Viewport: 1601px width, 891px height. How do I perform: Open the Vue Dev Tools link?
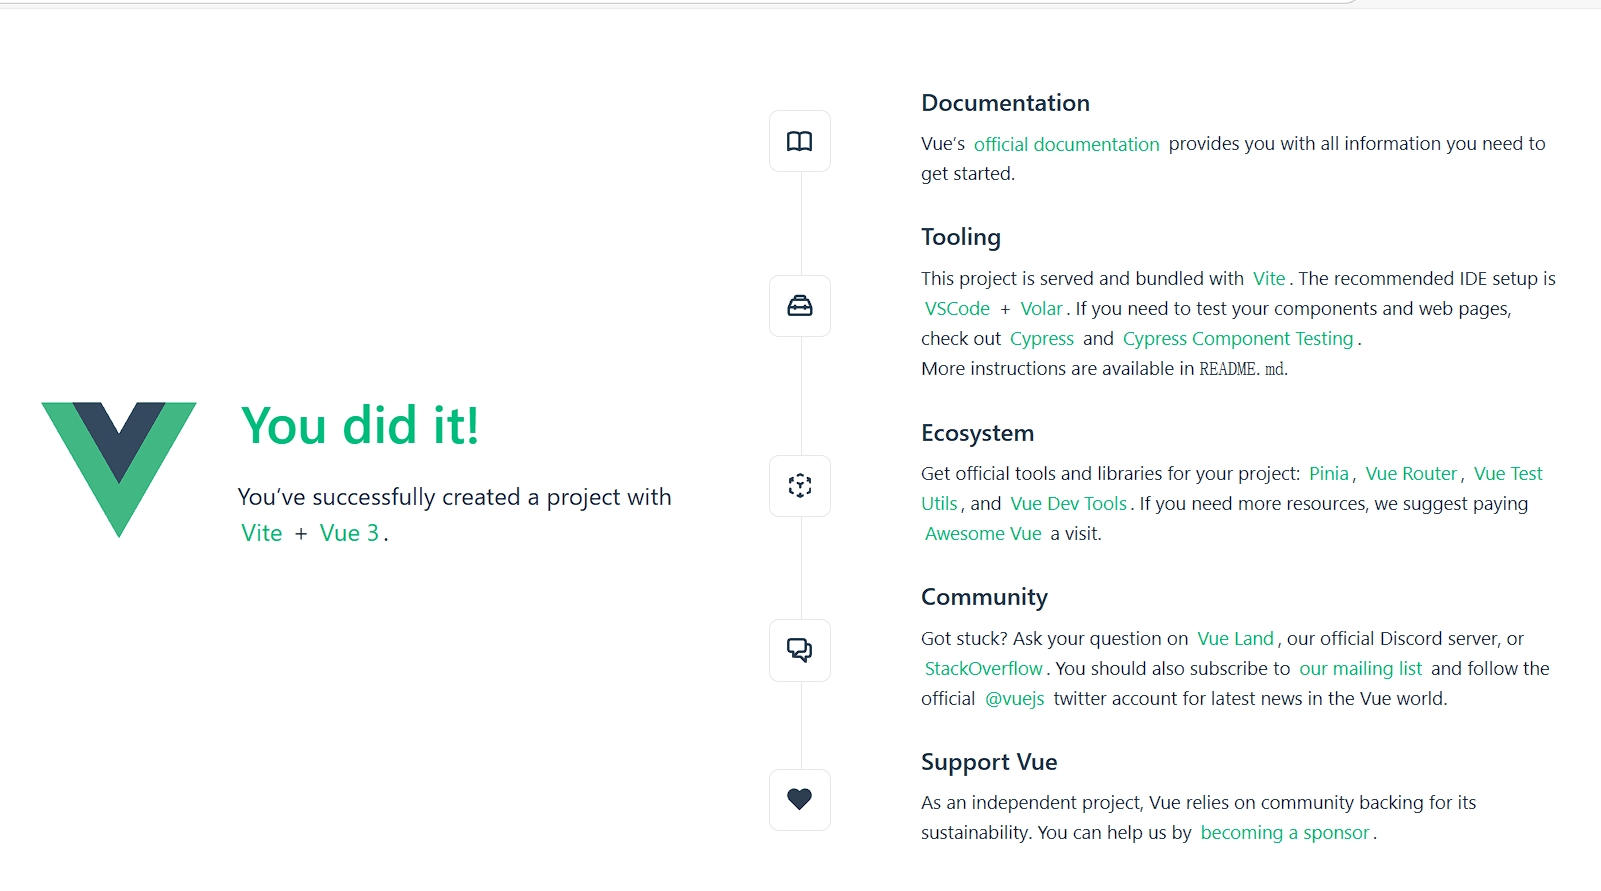pyautogui.click(x=1068, y=504)
